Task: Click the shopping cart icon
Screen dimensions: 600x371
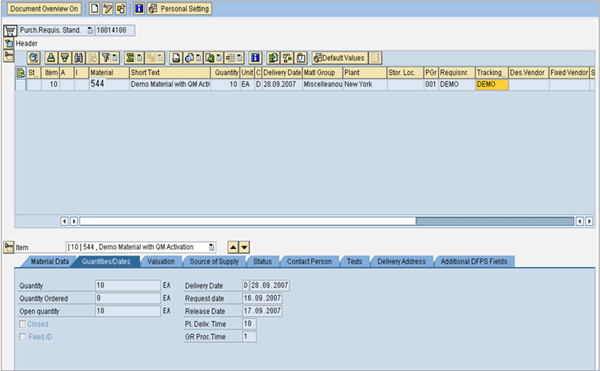Action: 10,31
